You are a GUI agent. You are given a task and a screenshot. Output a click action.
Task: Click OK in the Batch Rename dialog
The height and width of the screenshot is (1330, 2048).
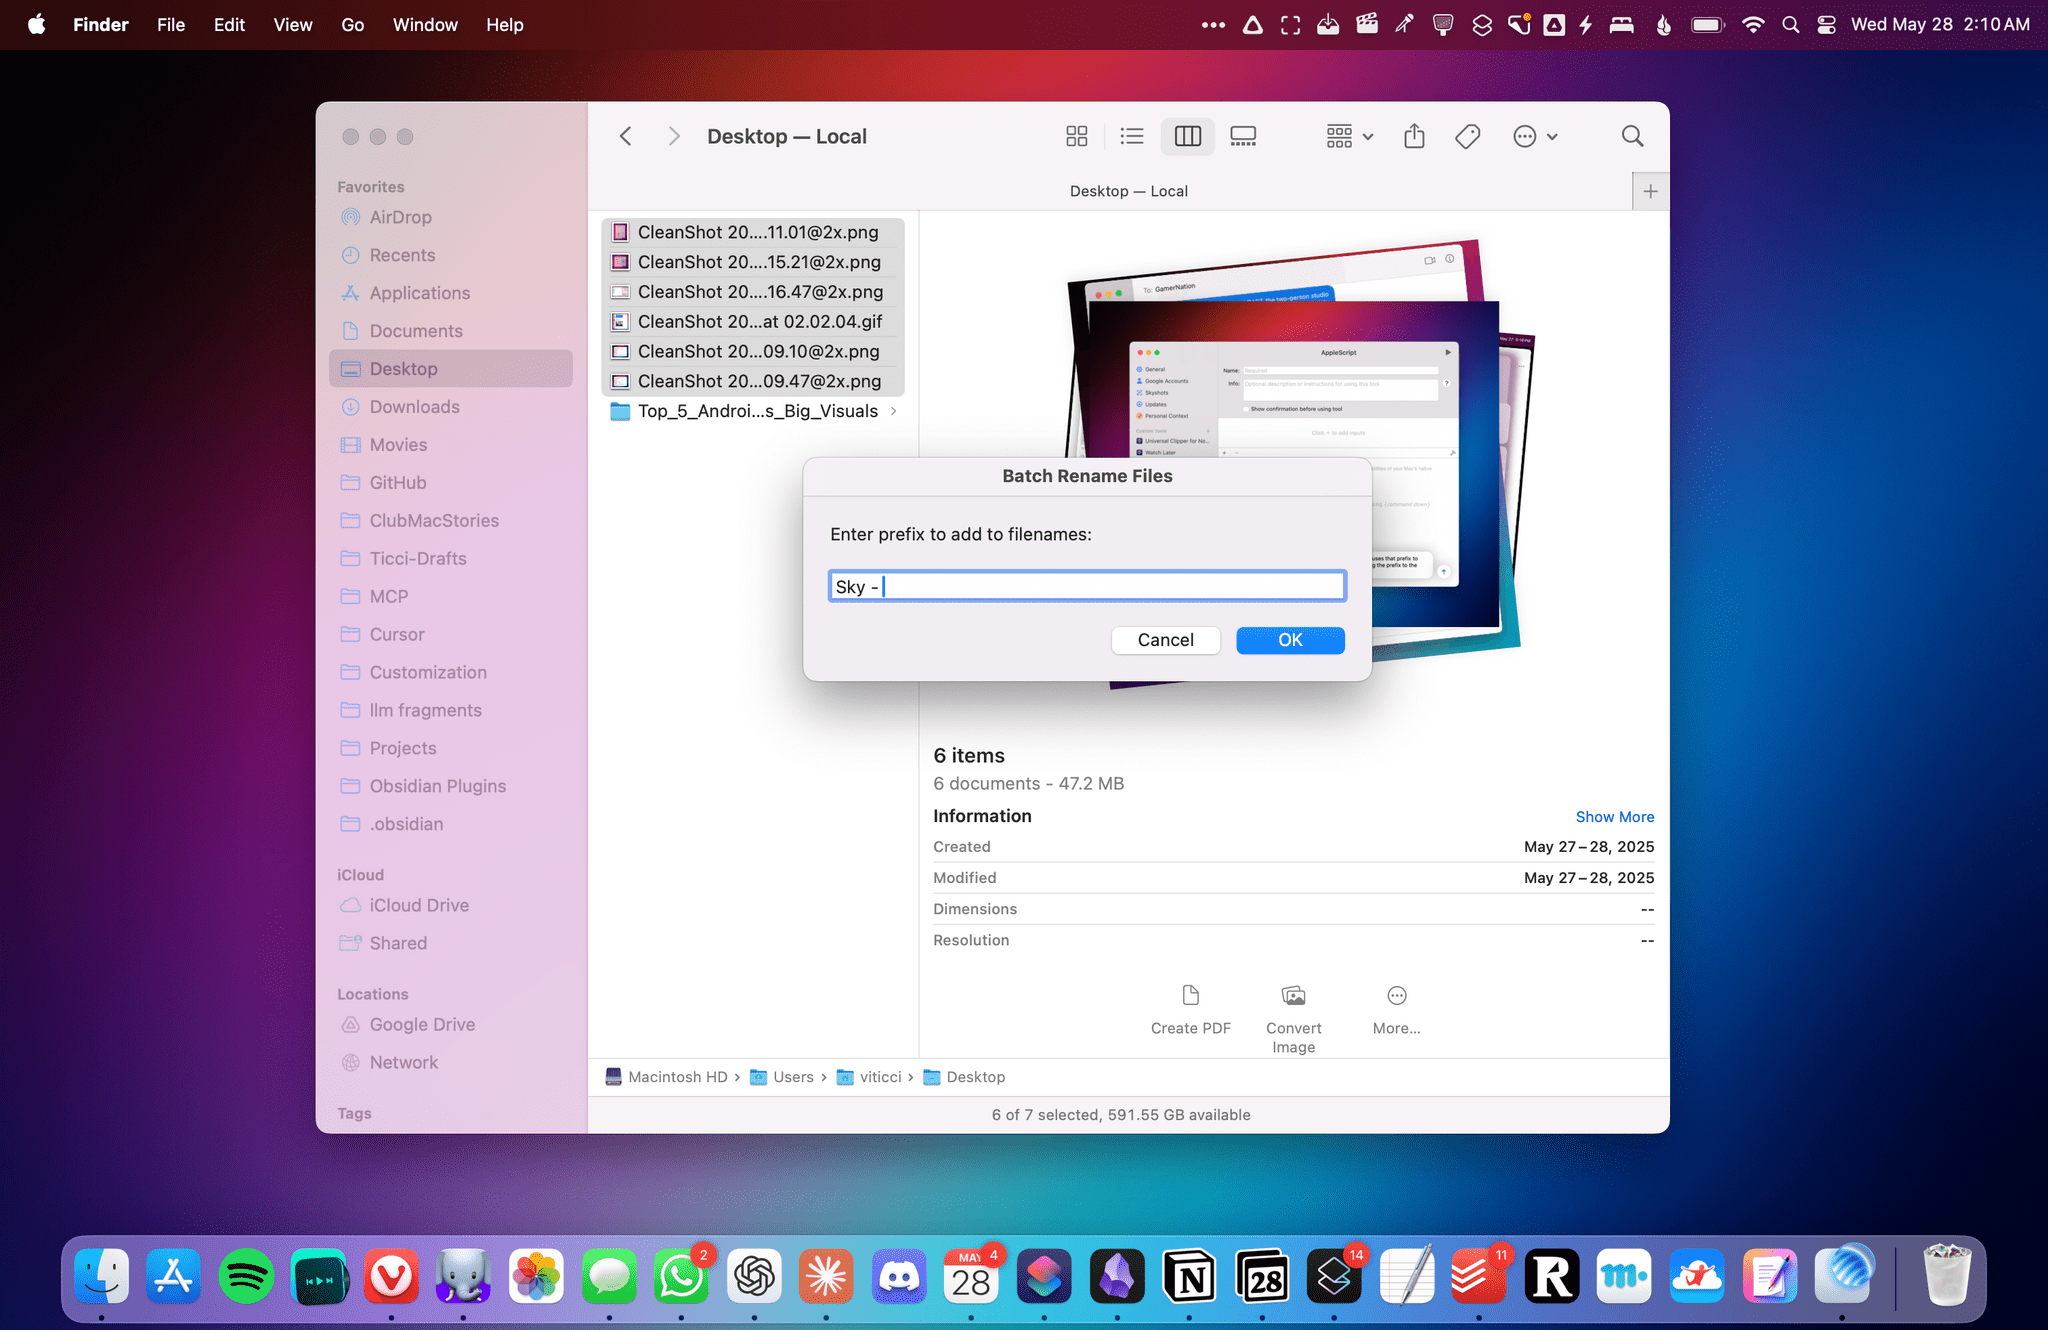coord(1290,640)
